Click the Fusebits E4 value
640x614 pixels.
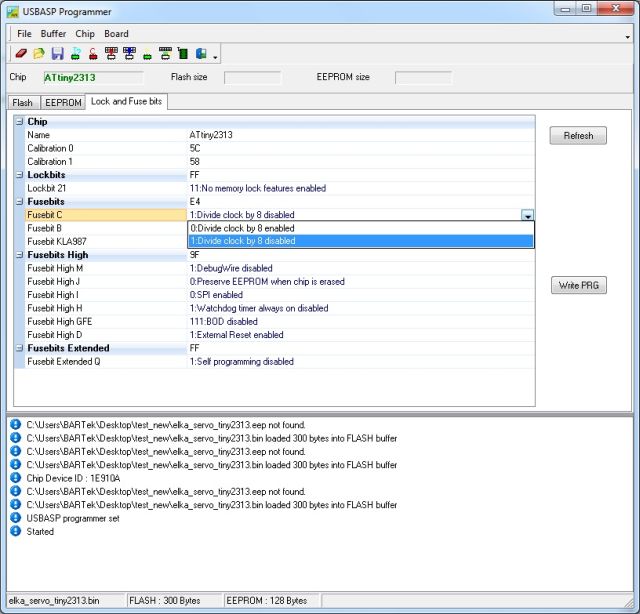click(x=195, y=202)
